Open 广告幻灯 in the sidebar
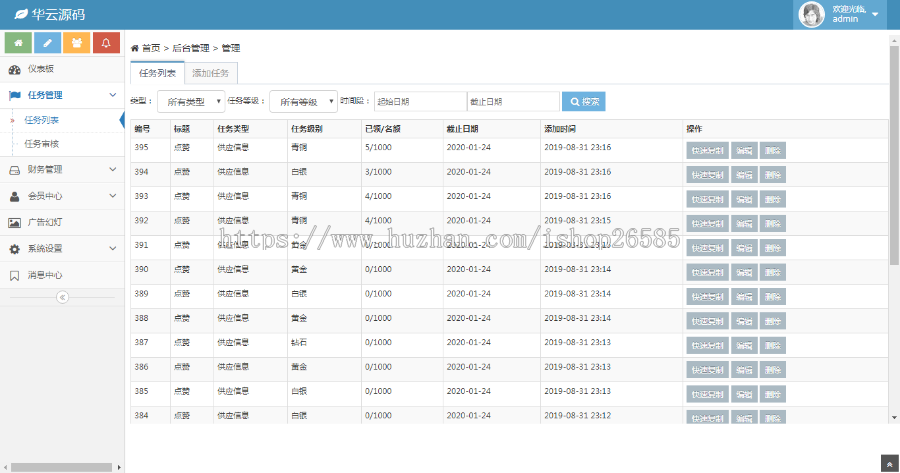This screenshot has width=900, height=473. coord(45,222)
